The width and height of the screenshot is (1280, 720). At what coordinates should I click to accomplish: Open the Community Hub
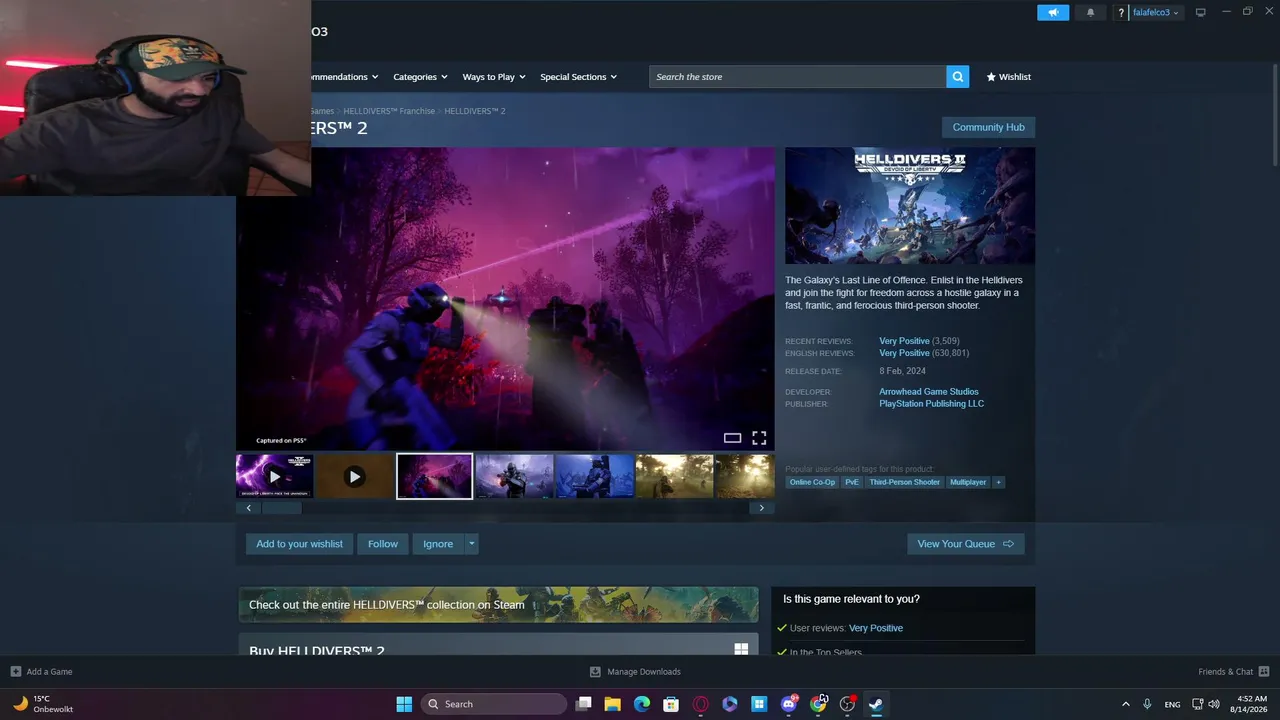tap(988, 127)
